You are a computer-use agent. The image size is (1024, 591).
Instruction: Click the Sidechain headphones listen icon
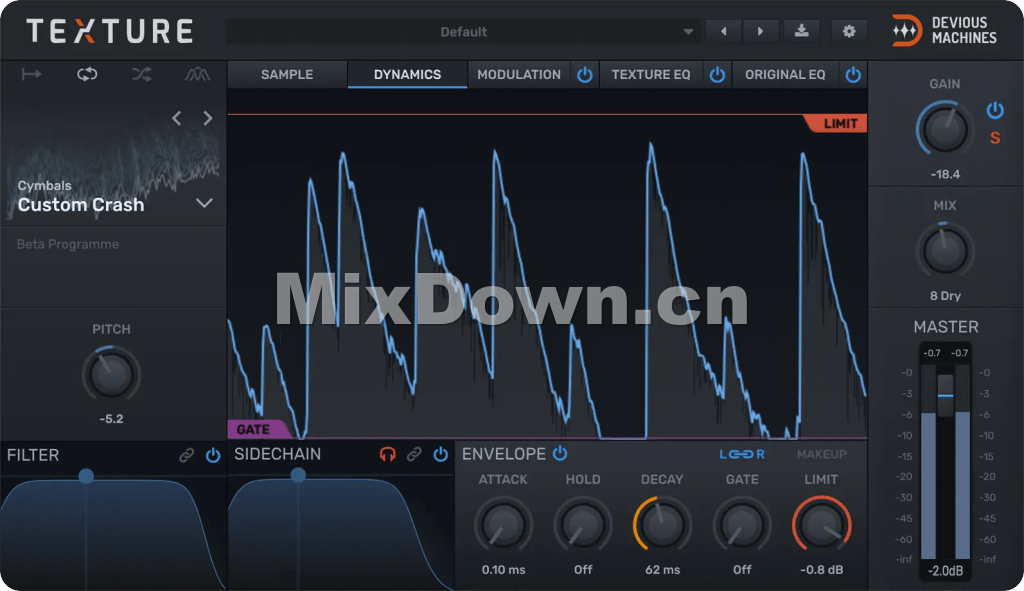click(x=387, y=454)
